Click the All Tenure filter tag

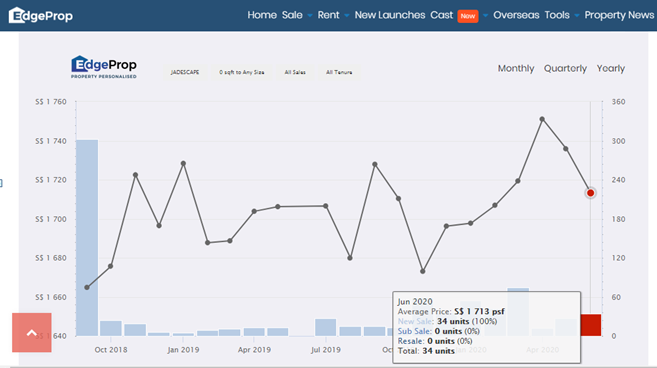tap(339, 72)
